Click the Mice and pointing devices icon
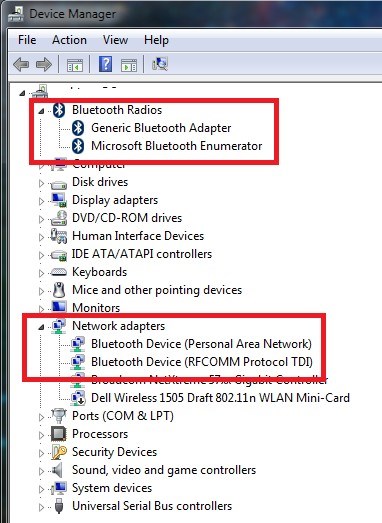This screenshot has height=523, width=382. [x=59, y=290]
